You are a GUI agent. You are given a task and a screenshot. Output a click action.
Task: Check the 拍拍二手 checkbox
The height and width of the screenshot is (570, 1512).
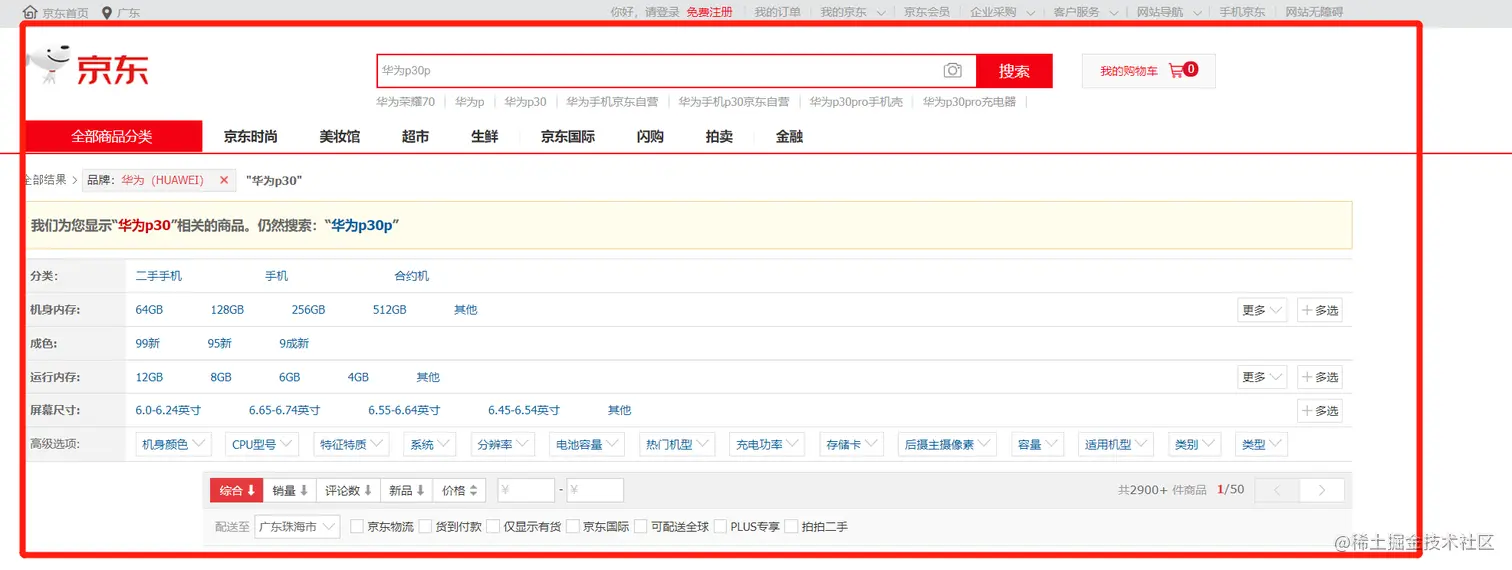point(791,526)
